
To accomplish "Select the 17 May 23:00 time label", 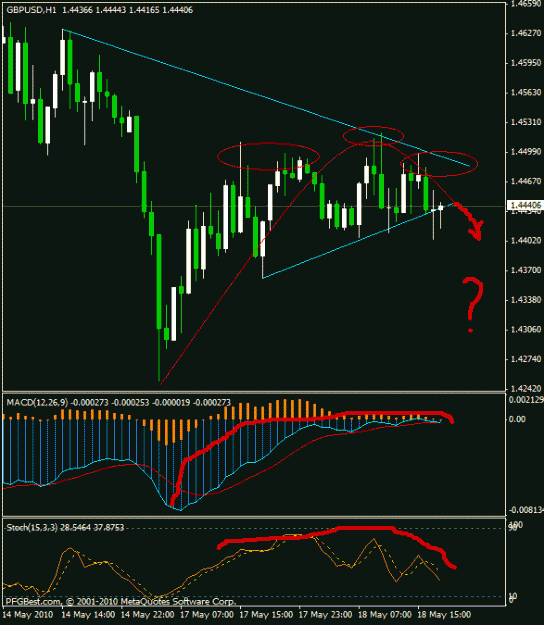I will pos(325,614).
